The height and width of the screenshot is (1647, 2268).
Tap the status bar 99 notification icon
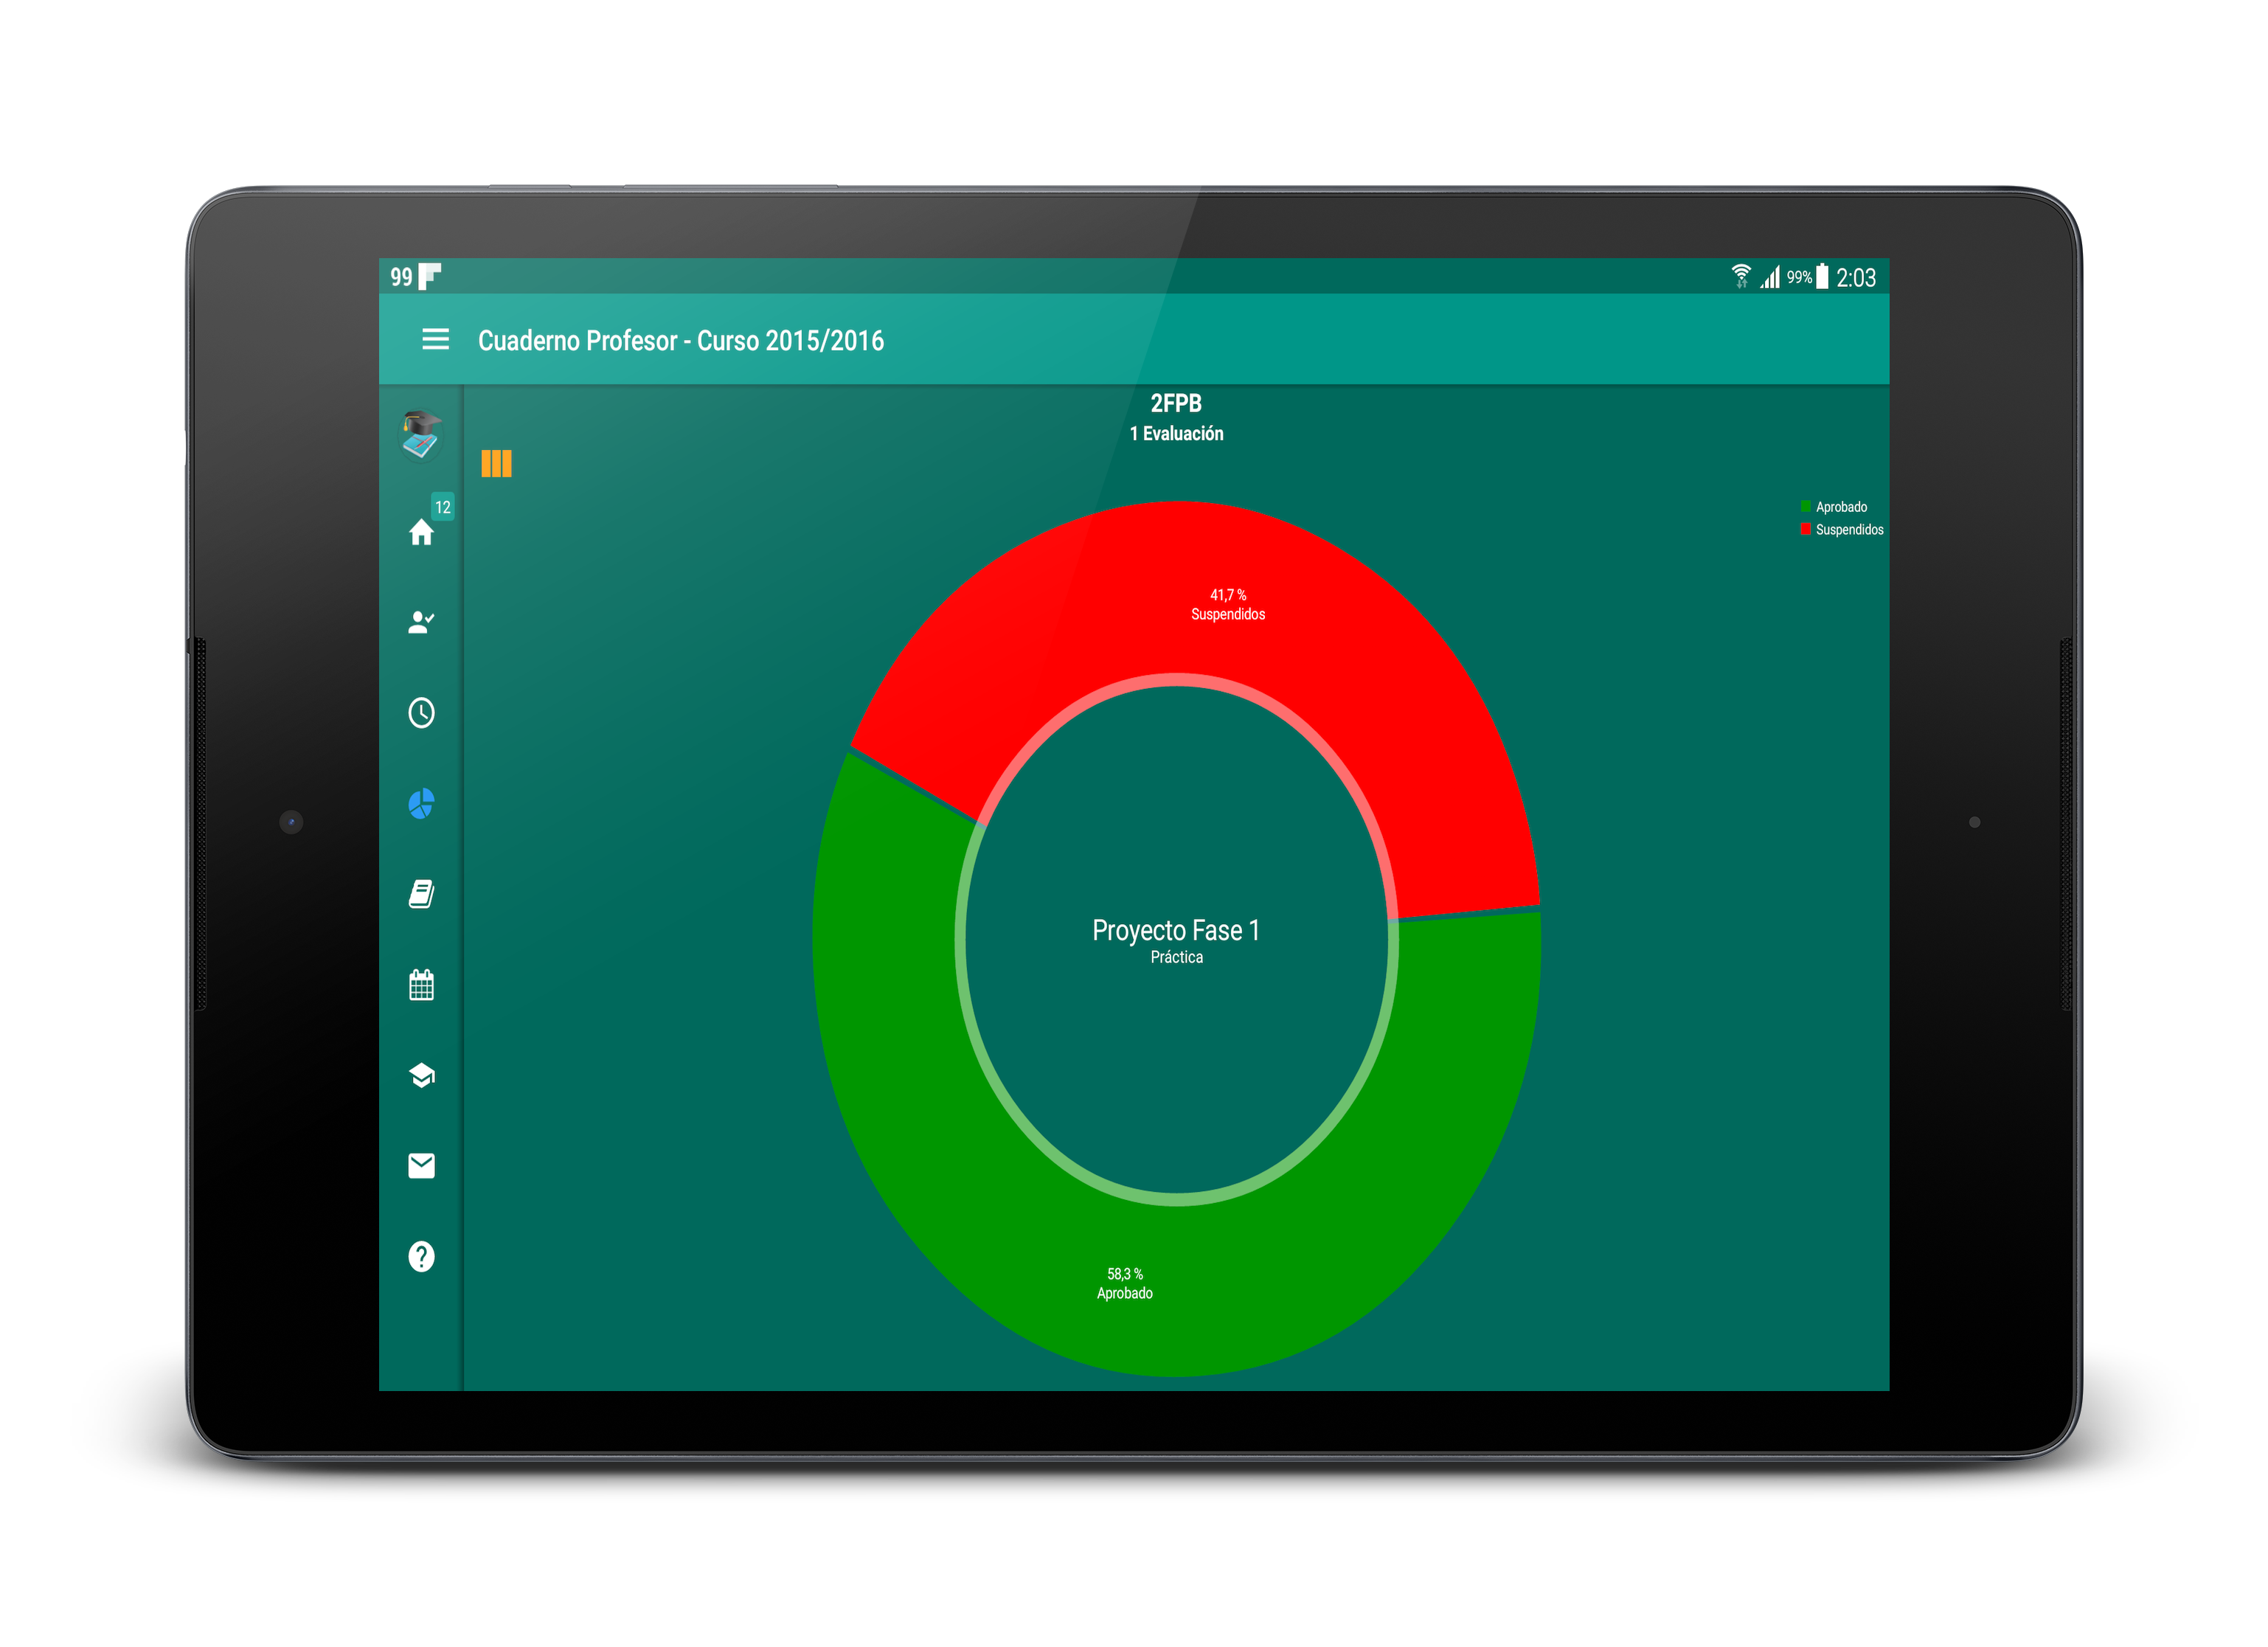(401, 277)
